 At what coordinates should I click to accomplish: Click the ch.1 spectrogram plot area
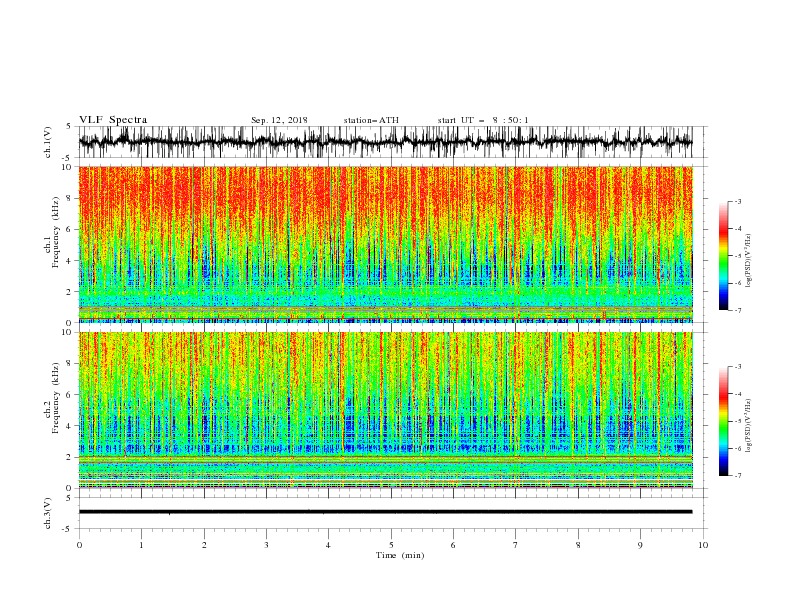pyautogui.click(x=385, y=244)
